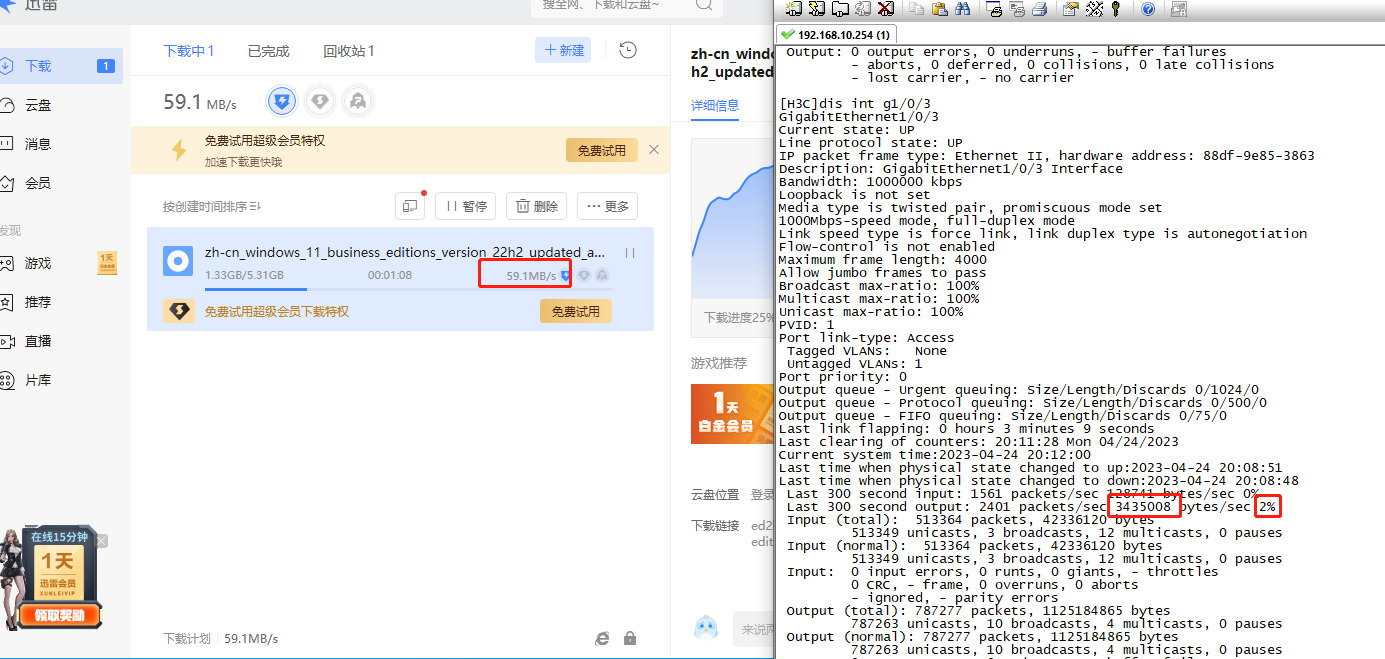The height and width of the screenshot is (659, 1385).
Task: Open the 详细信息 tab in the detail panel
Action: coord(715,105)
